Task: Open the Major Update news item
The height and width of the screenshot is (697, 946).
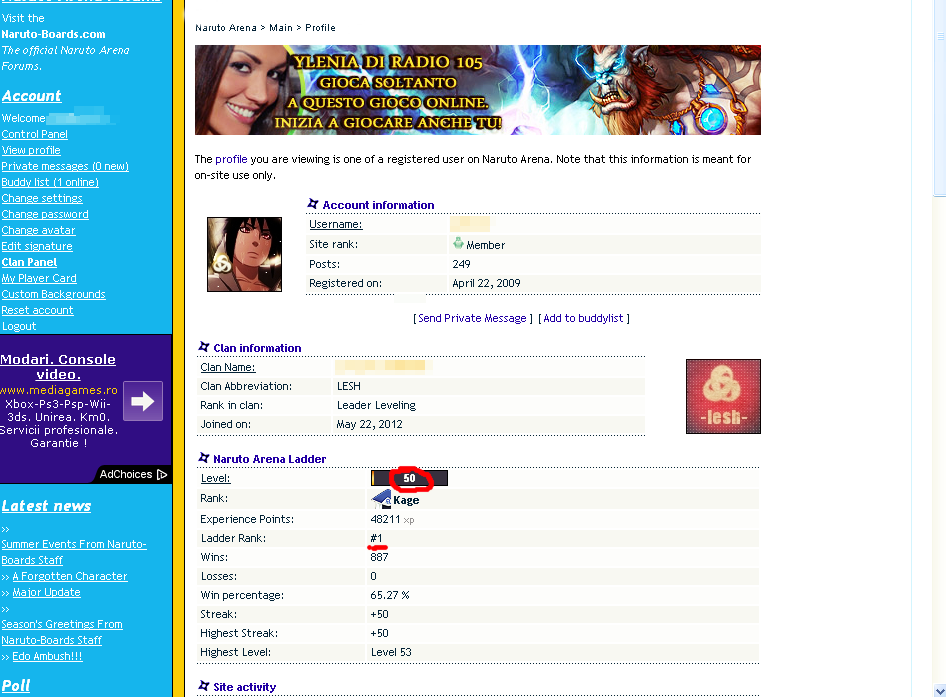Action: tap(46, 592)
